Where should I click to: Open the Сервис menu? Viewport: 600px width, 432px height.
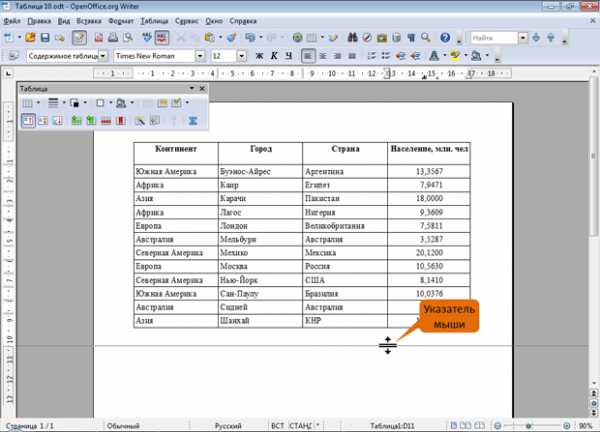(187, 21)
